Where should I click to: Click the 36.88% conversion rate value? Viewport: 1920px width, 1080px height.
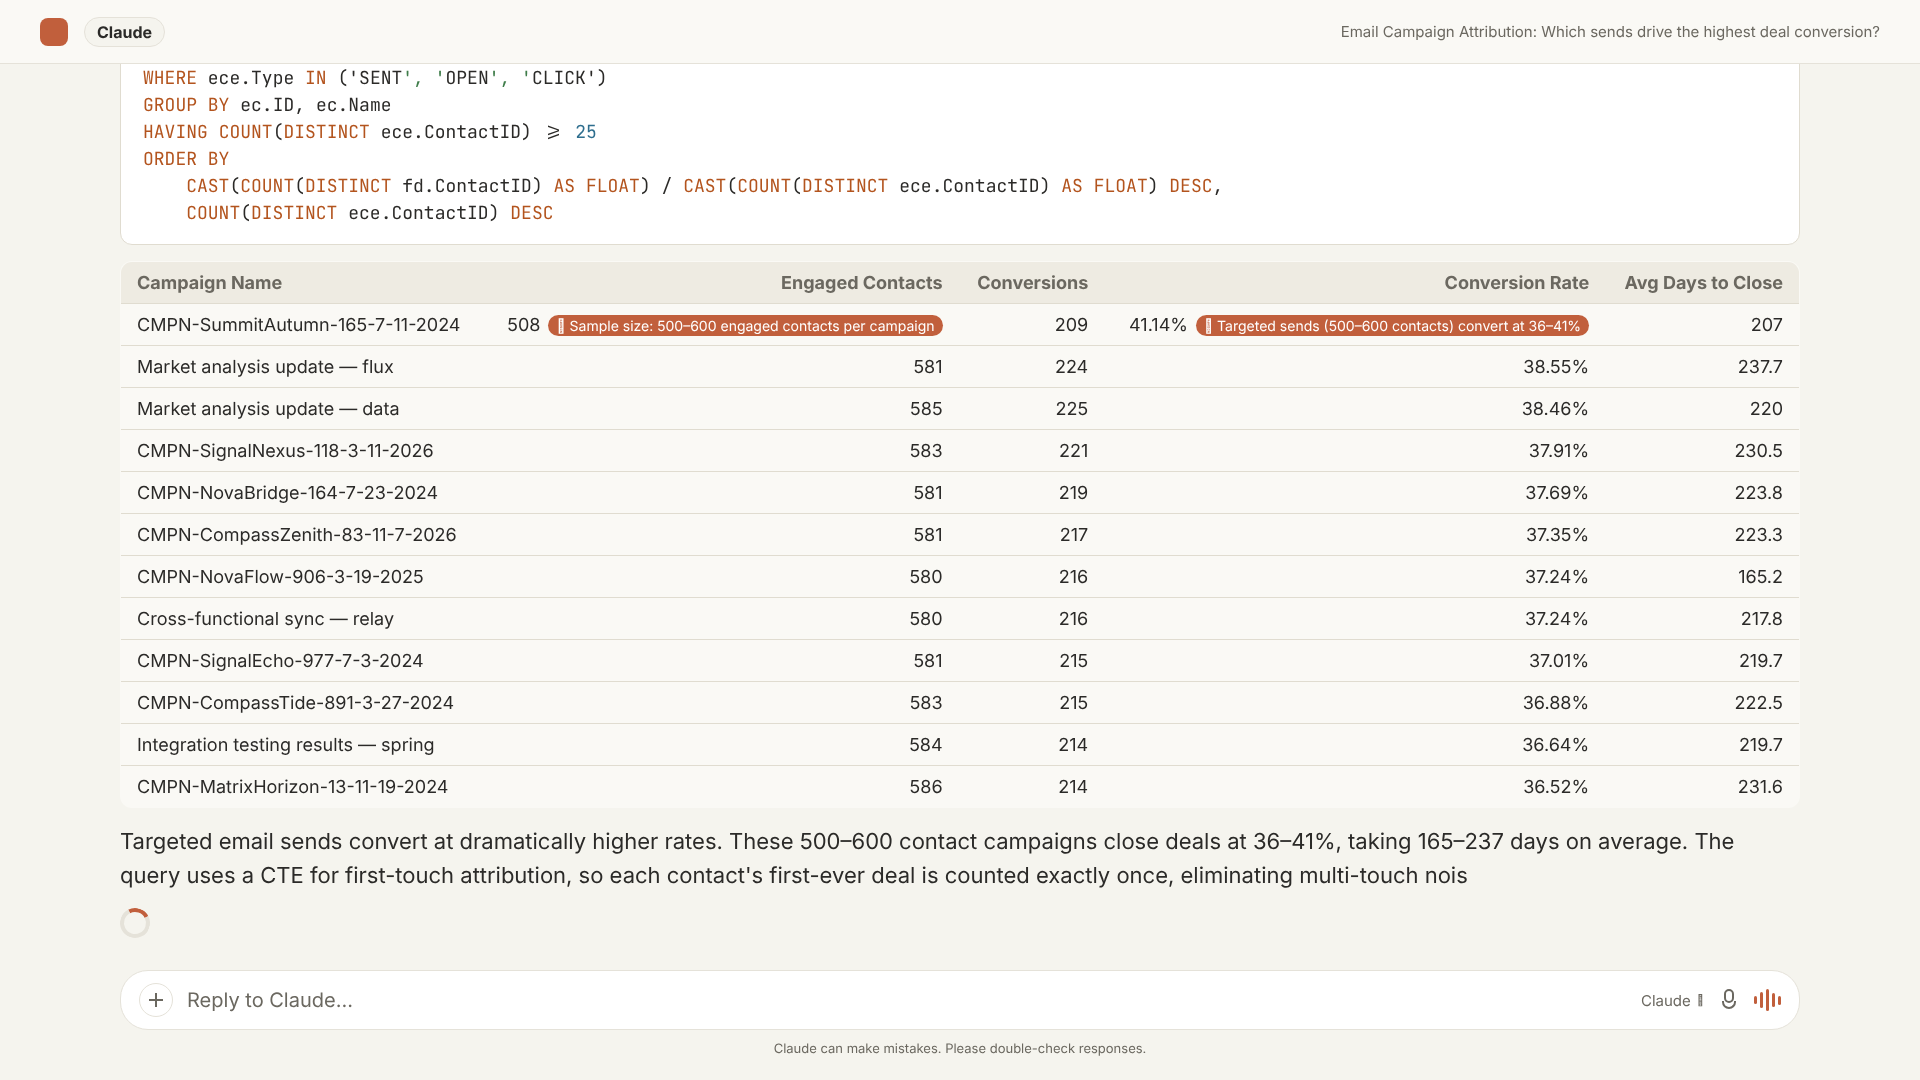pyautogui.click(x=1555, y=703)
